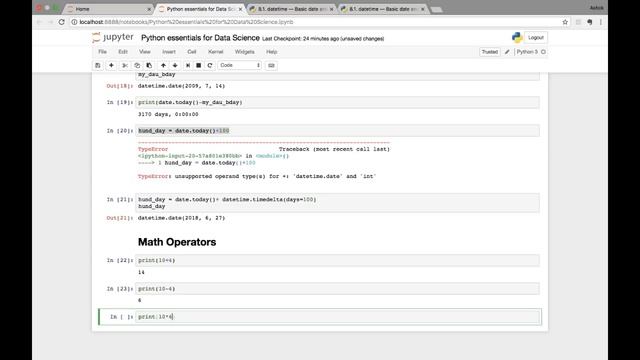The height and width of the screenshot is (360, 640).
Task: Open the Edit menu
Action: pos(123,52)
